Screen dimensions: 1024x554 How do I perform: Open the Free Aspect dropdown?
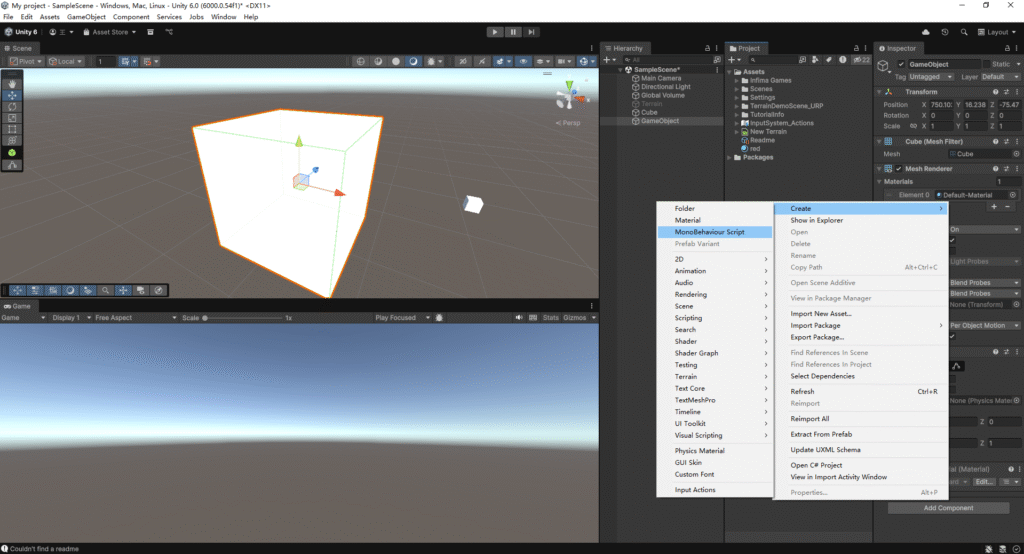(x=135, y=318)
